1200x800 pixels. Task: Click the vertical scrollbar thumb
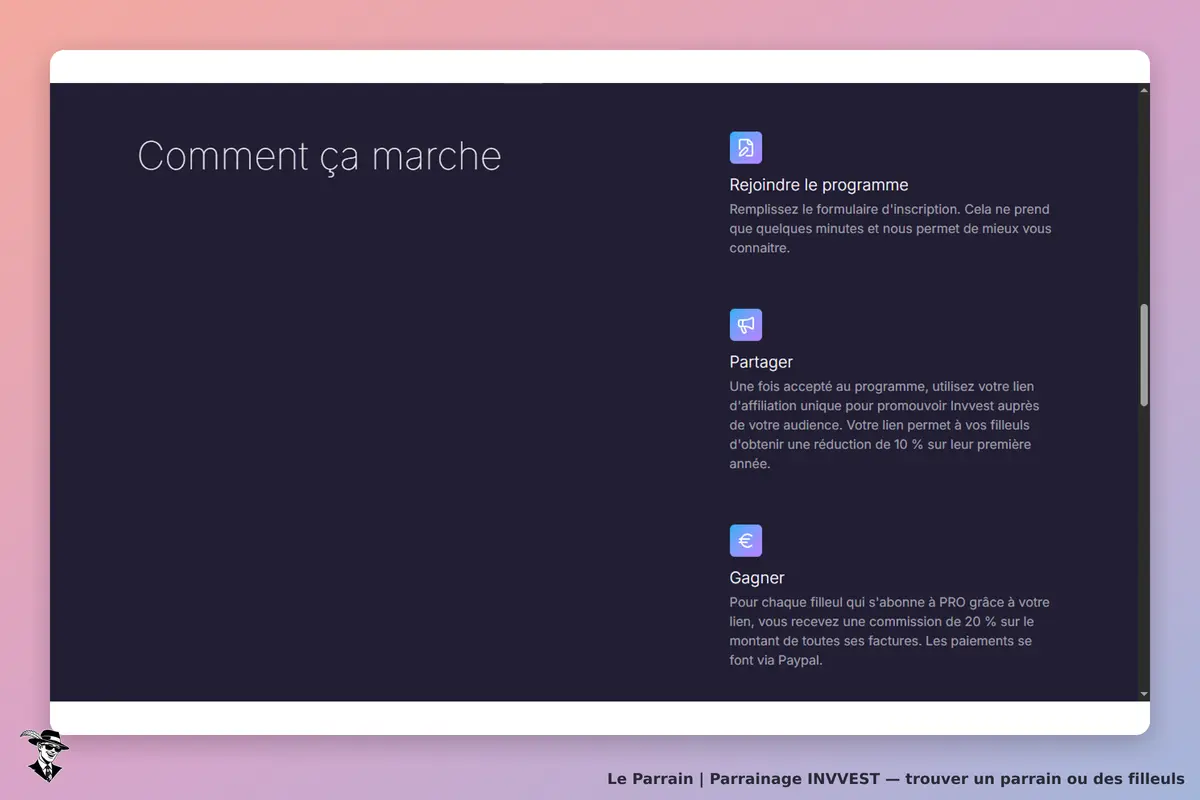point(1144,355)
